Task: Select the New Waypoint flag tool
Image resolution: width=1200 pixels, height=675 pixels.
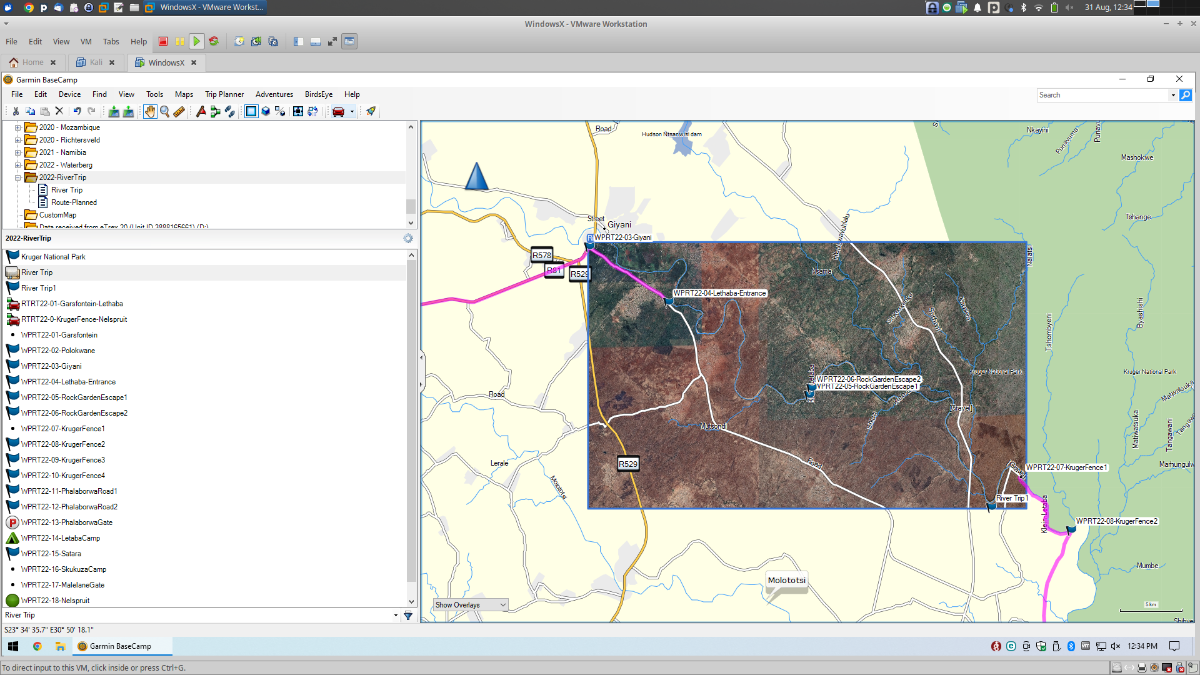Action: pos(201,111)
